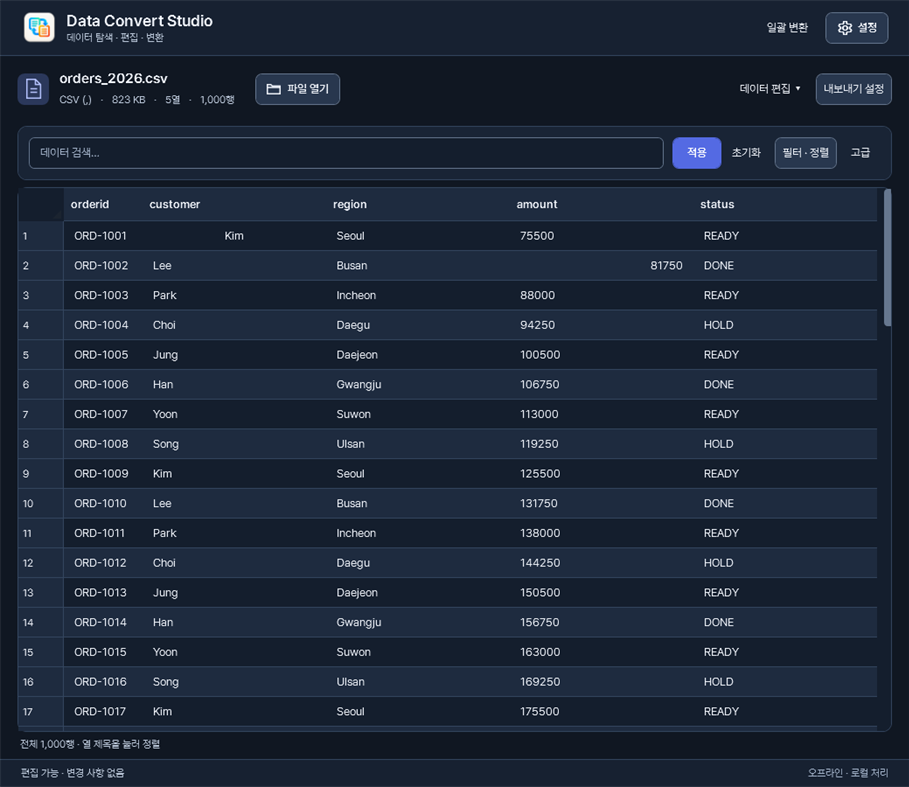Select amount cell 100500
The width and height of the screenshot is (909, 787).
(602, 355)
